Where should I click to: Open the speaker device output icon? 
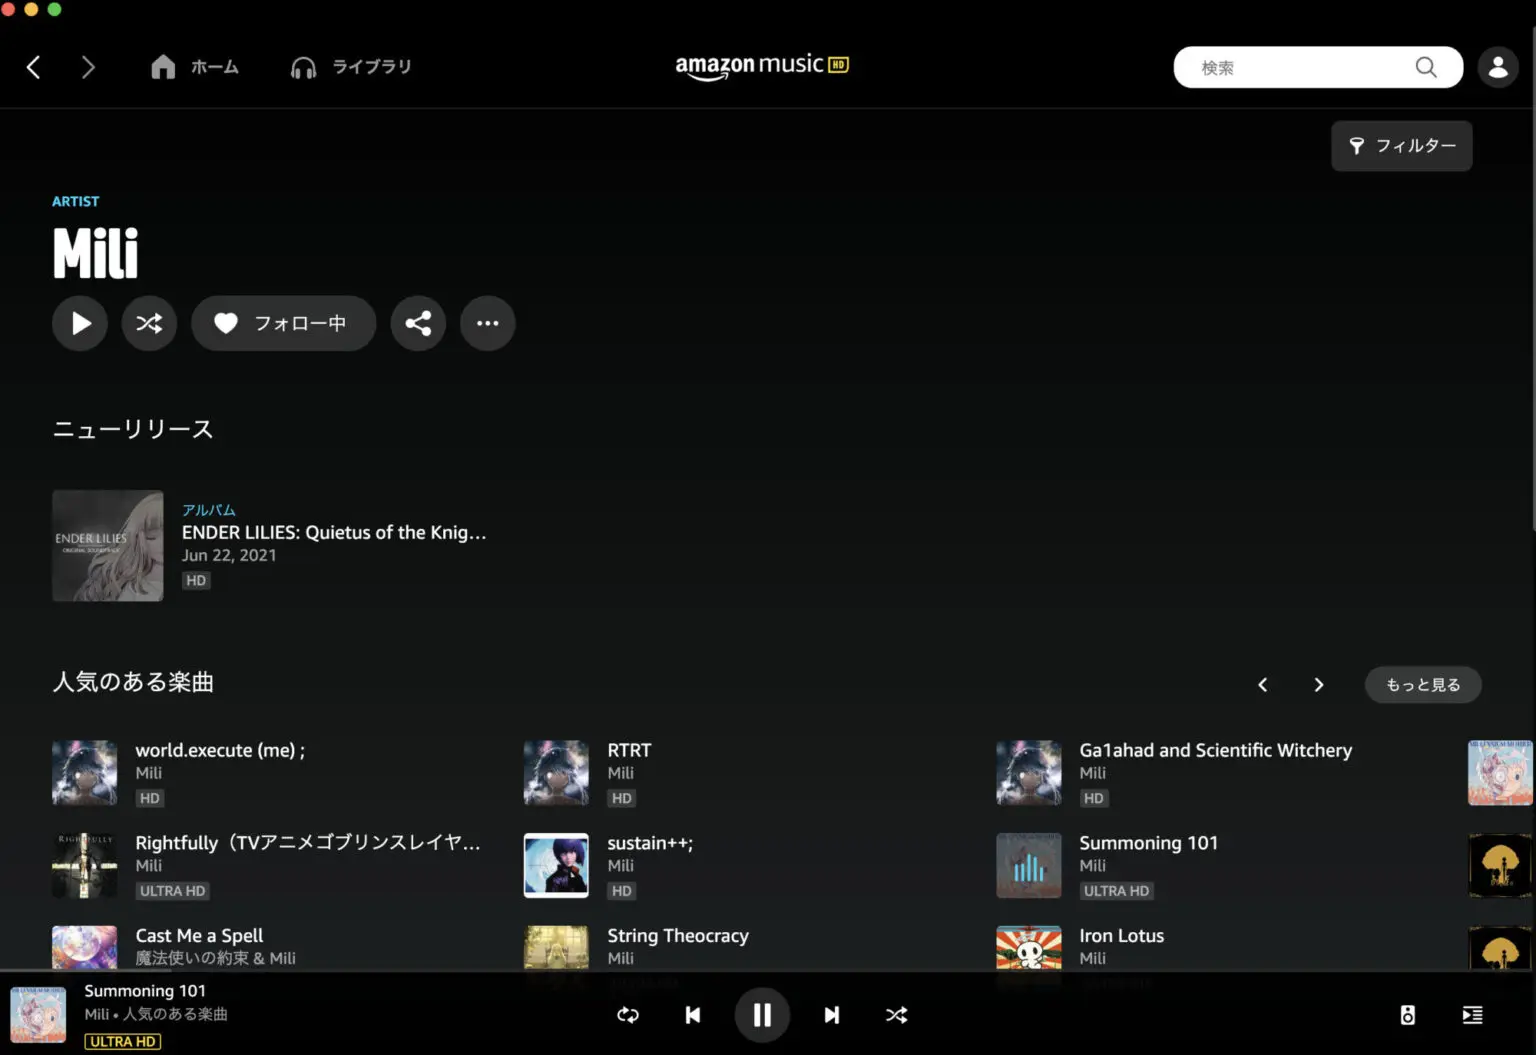(1407, 1015)
